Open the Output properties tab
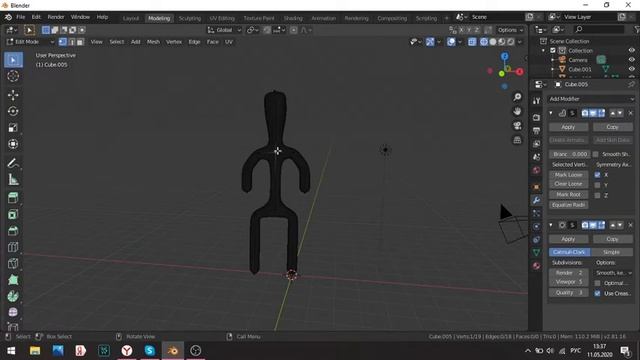The height and width of the screenshot is (360, 640). point(536,131)
